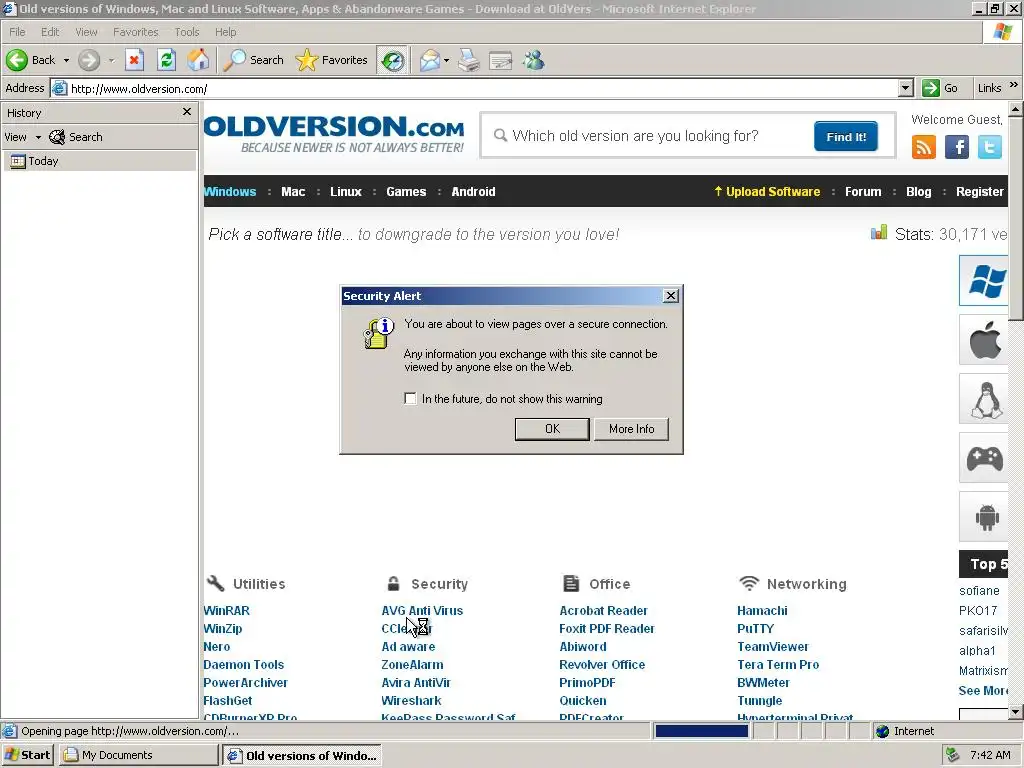Click the Stop loading icon

tap(135, 60)
